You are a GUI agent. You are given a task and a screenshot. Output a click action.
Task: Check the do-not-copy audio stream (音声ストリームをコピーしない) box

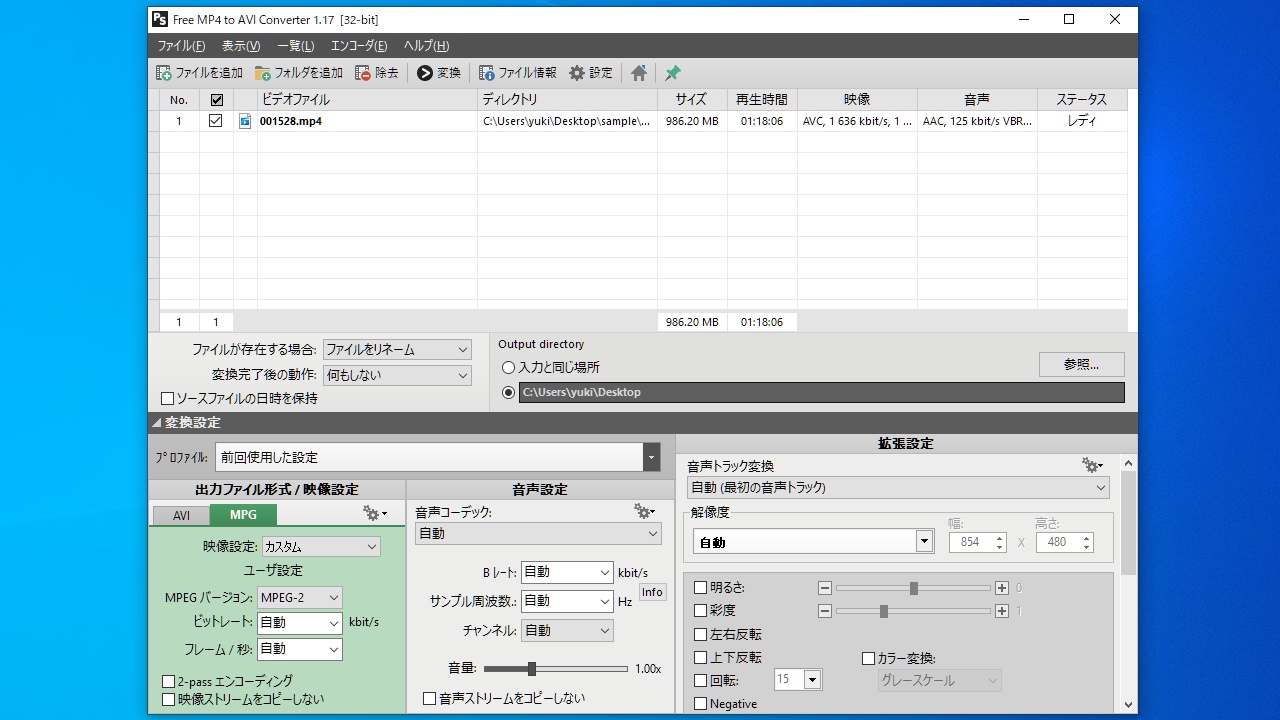coord(430,698)
